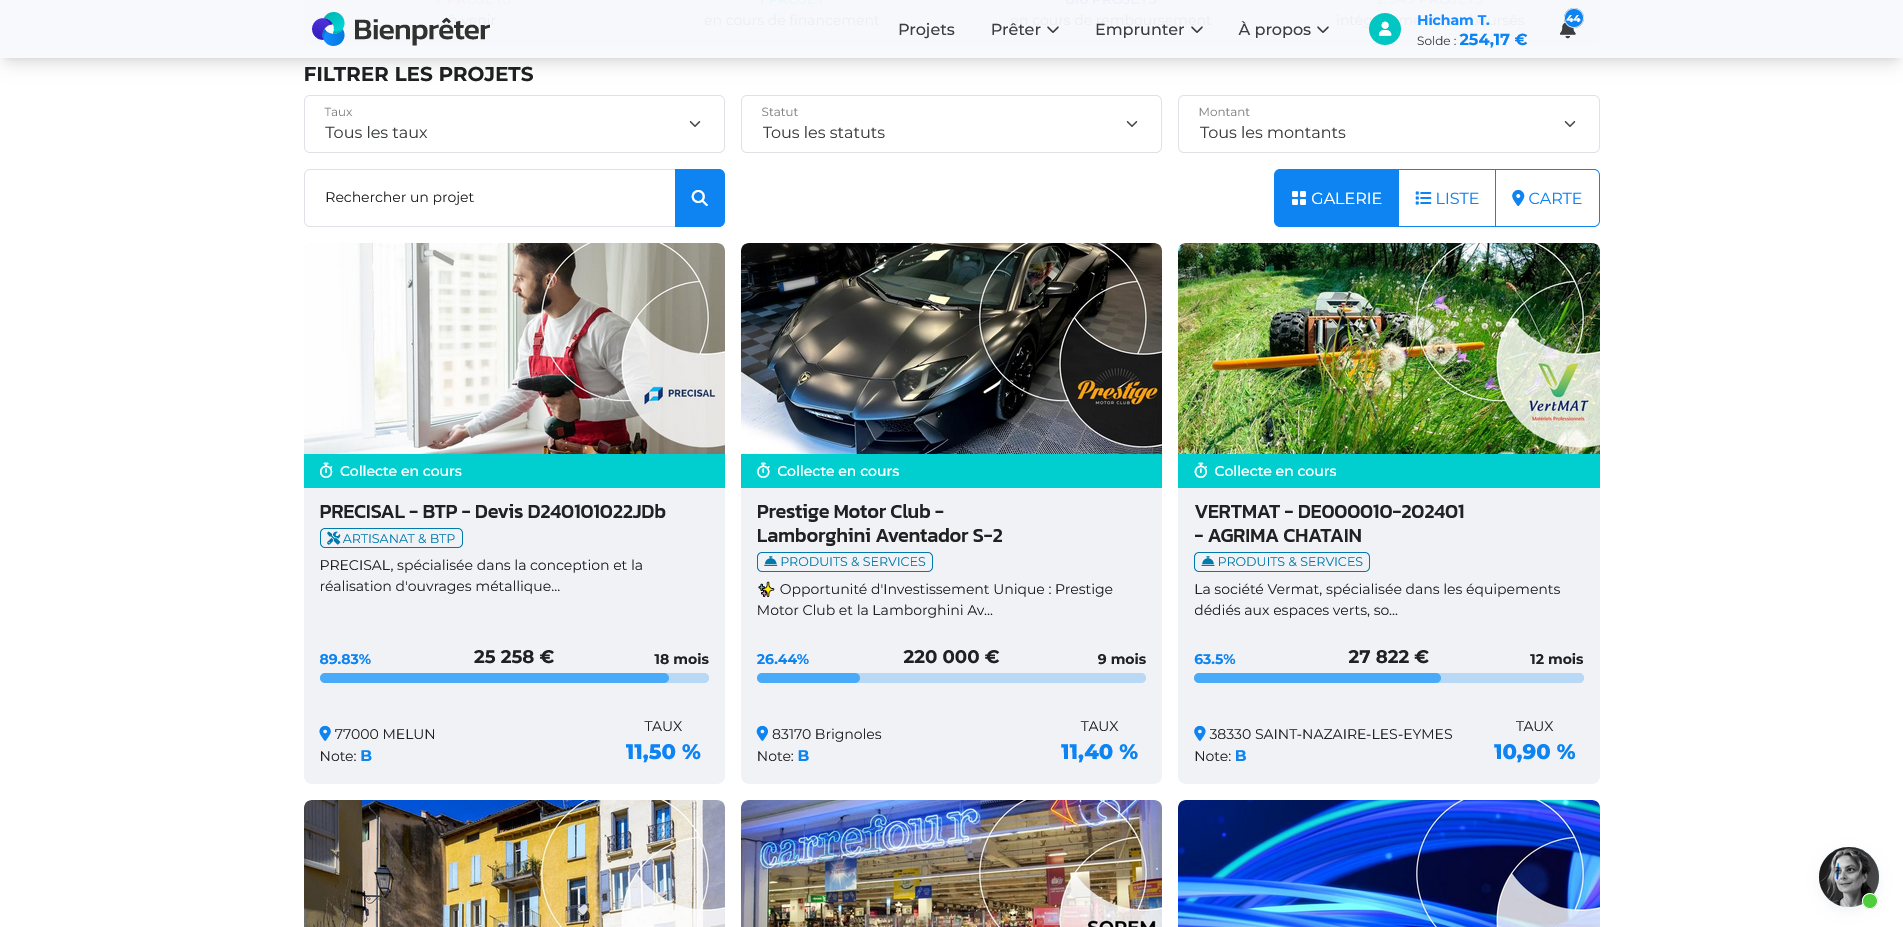Screen dimensions: 1903x927
Task: Open the Taux filter dropdown
Action: [x=514, y=124]
